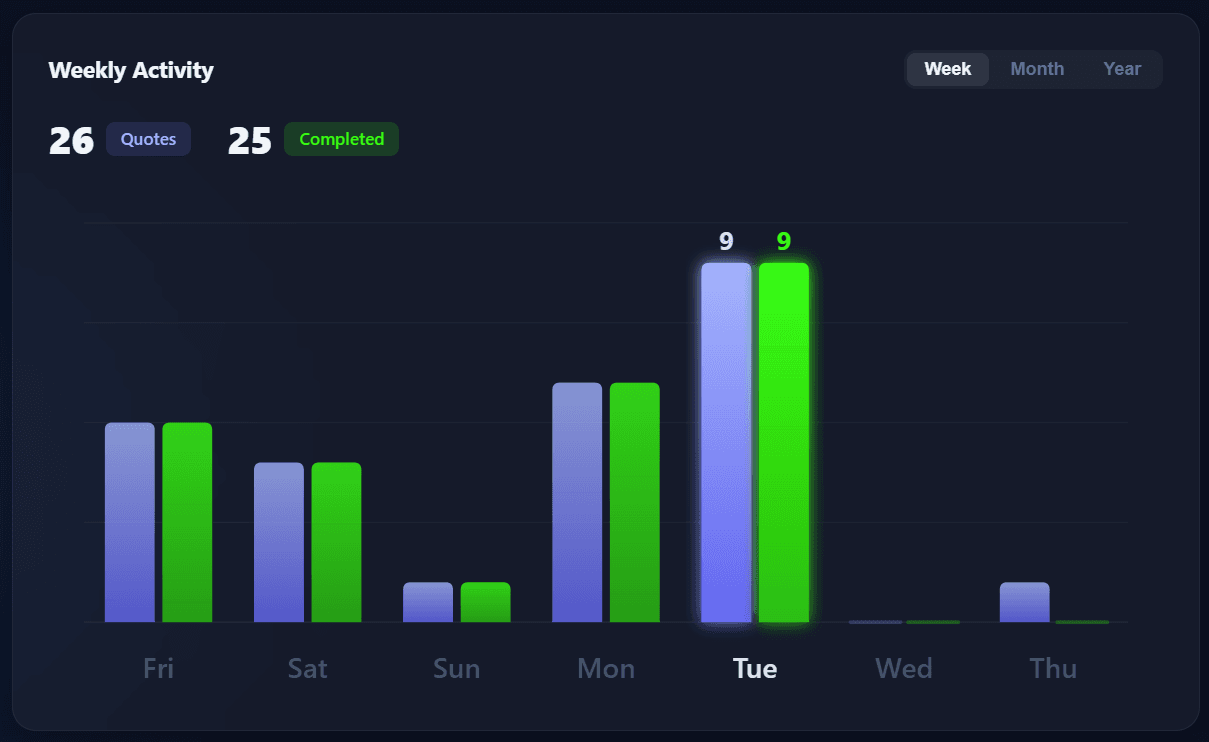This screenshot has width=1209, height=742.
Task: Click the Mon day label
Action: click(606, 668)
